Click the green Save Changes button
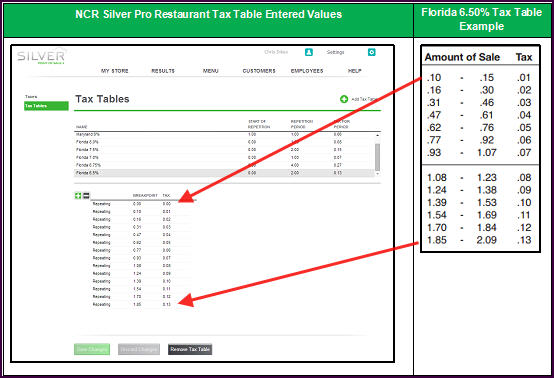This screenshot has width=554, height=378. click(92, 349)
